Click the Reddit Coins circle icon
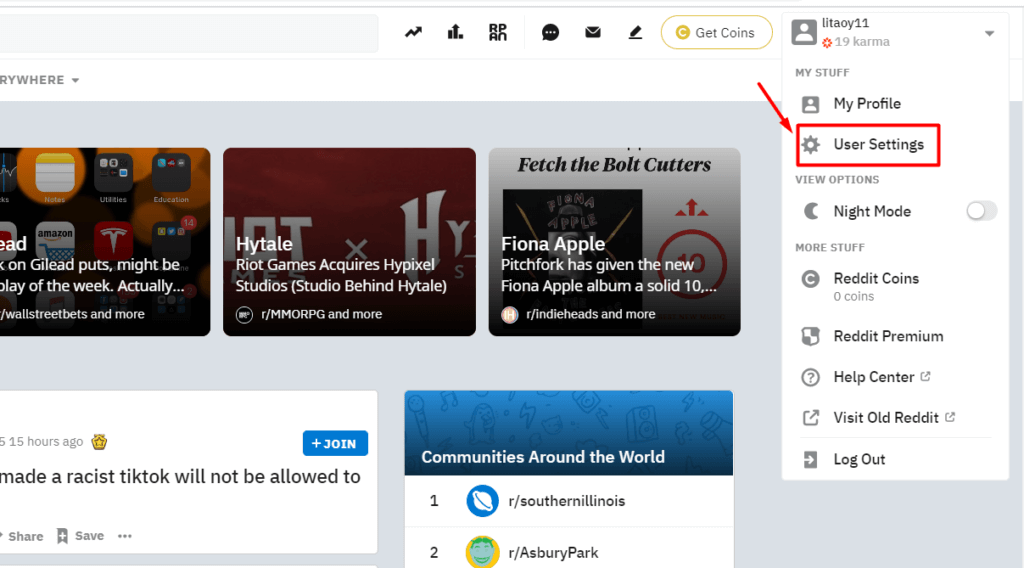Screen dimensions: 1024x568 (x=810, y=279)
